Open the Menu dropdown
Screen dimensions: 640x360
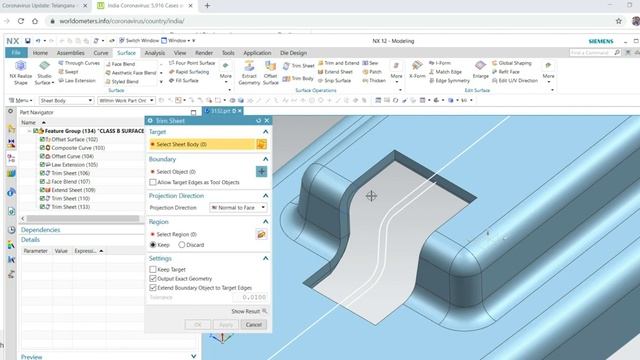coord(21,100)
